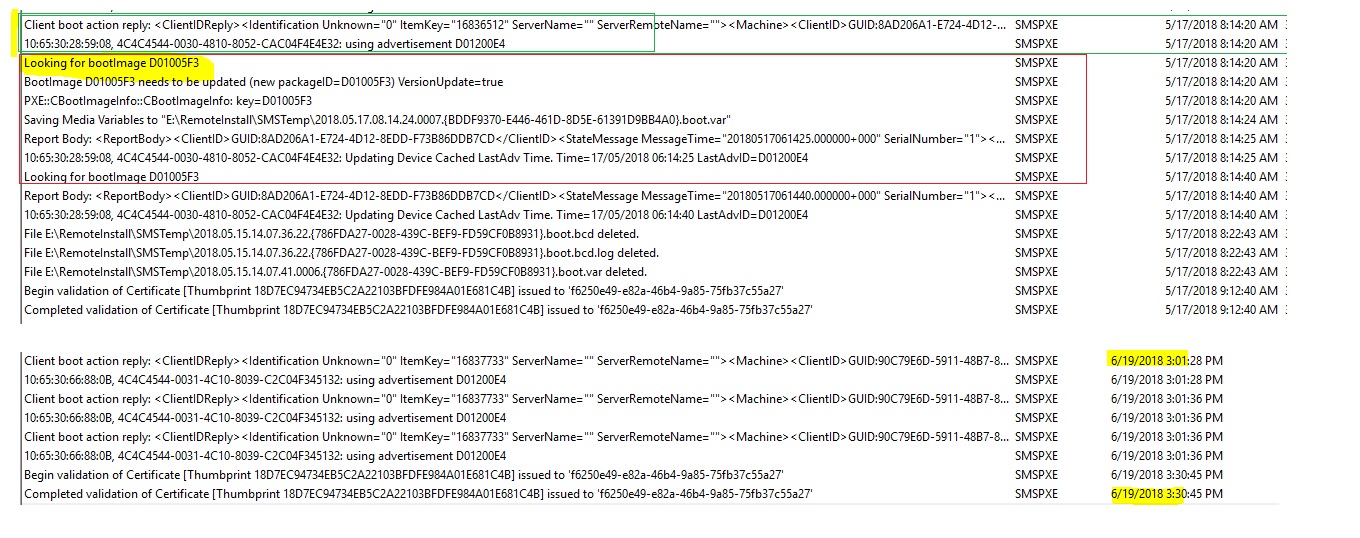This screenshot has width=1360, height=538.
Task: Select the yellow-highlighted 'Looking for bootImage D01005F3' entry
Action: click(110, 63)
